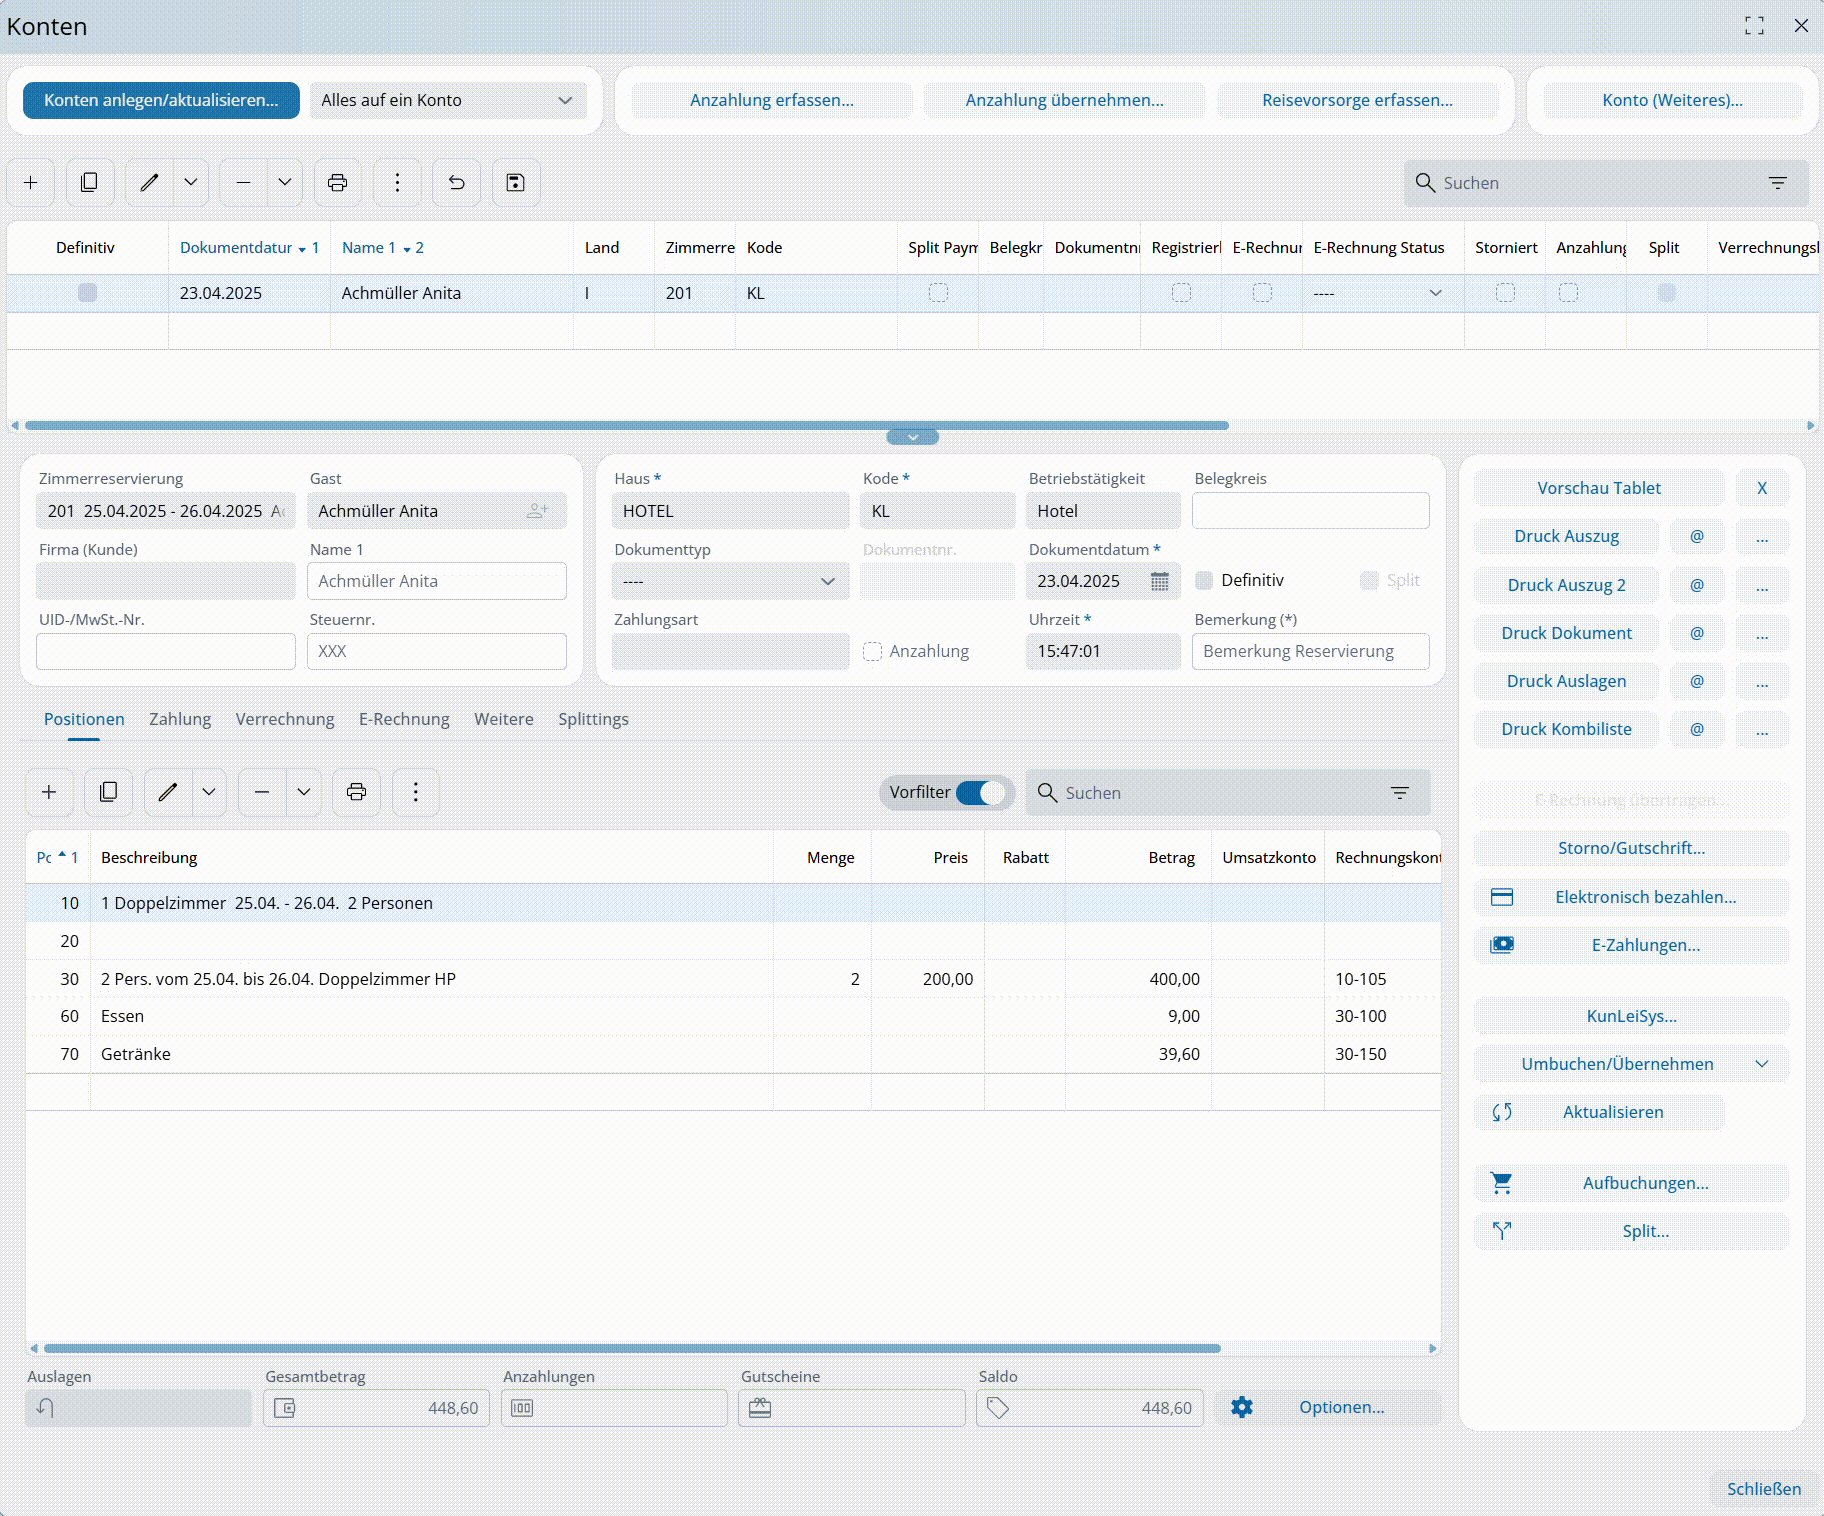
Task: Toggle the Definitiv checkbox in the Achmüller row
Action: pos(87,293)
